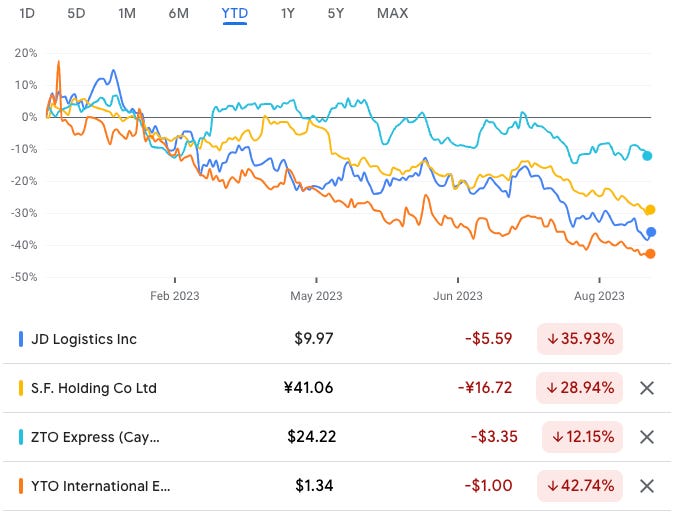This screenshot has width=673, height=515.
Task: Click ZTO Express teal color marker
Action: [21, 437]
